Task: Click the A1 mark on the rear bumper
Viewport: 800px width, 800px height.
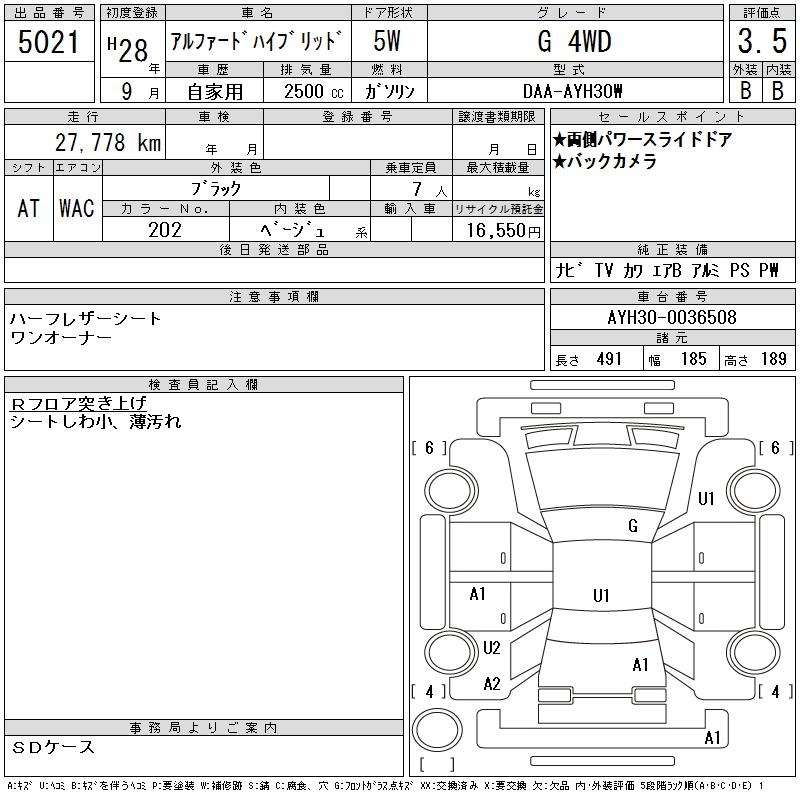Action: click(712, 738)
